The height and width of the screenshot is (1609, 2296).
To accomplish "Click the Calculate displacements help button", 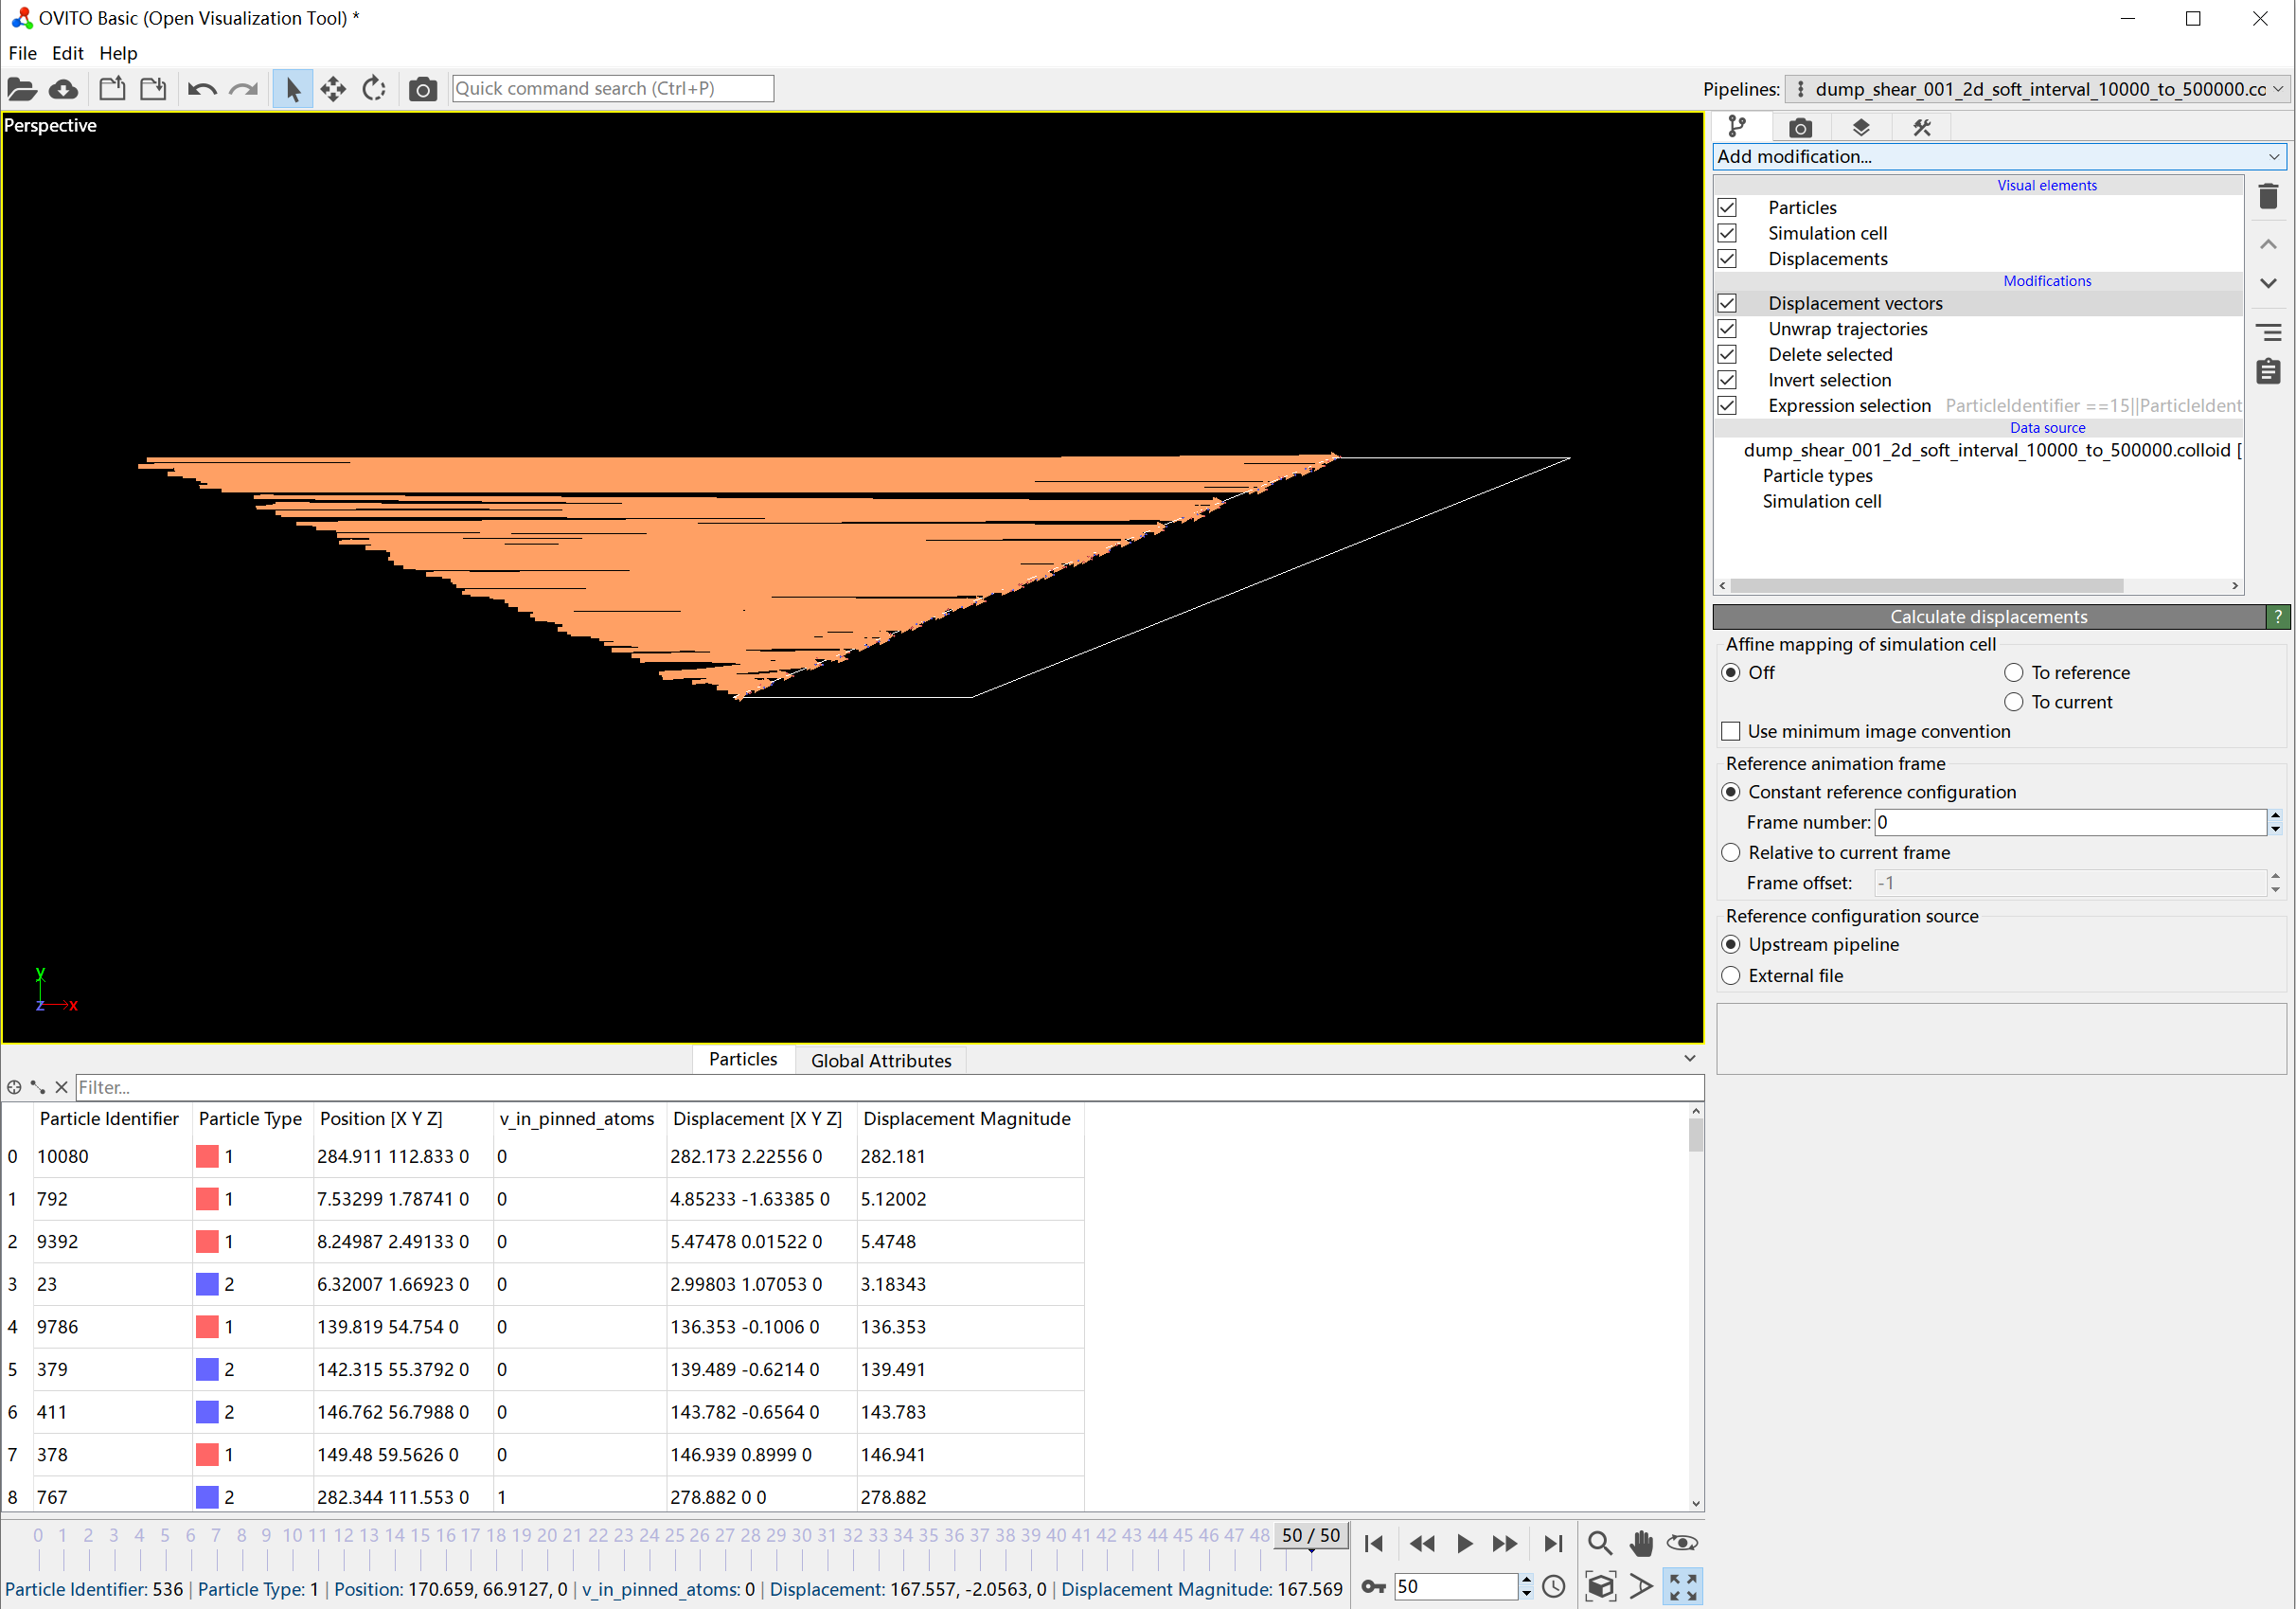I will click(x=2277, y=617).
